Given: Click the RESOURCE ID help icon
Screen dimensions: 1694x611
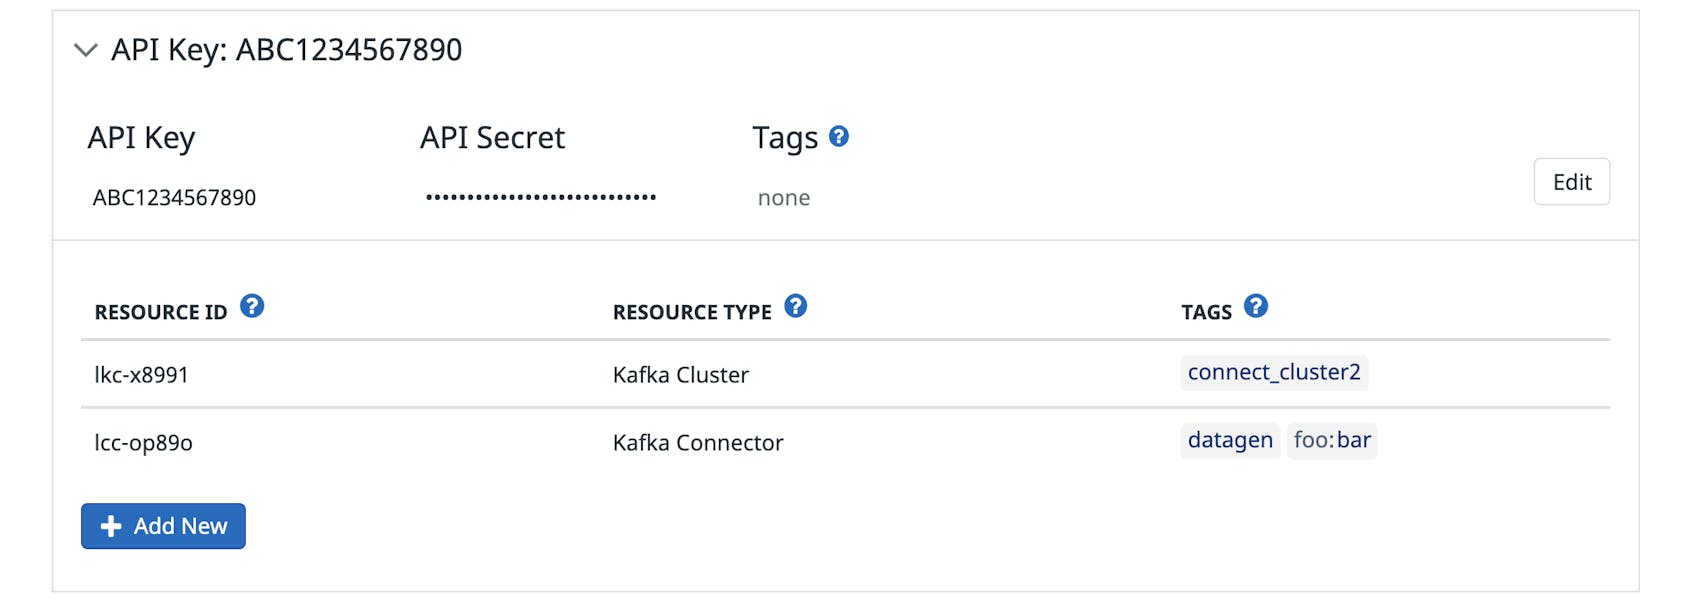Looking at the screenshot, I should click(x=253, y=306).
